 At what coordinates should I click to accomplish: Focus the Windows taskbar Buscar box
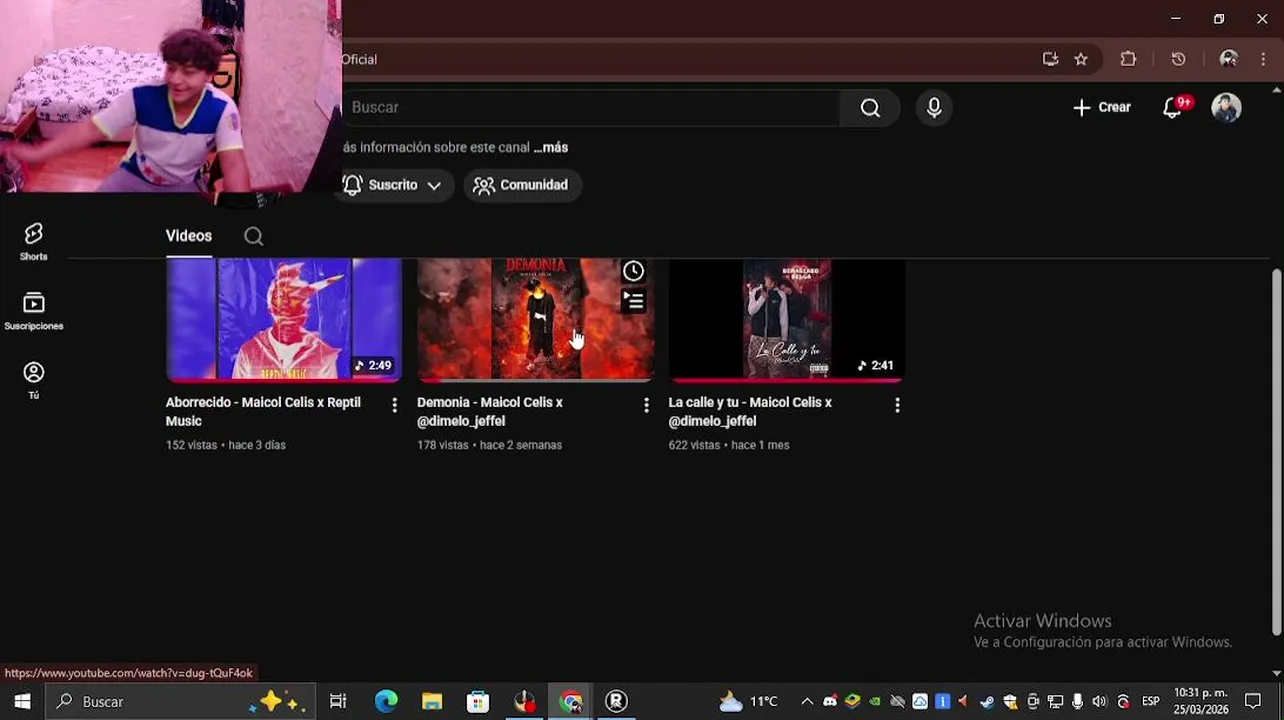click(x=181, y=702)
